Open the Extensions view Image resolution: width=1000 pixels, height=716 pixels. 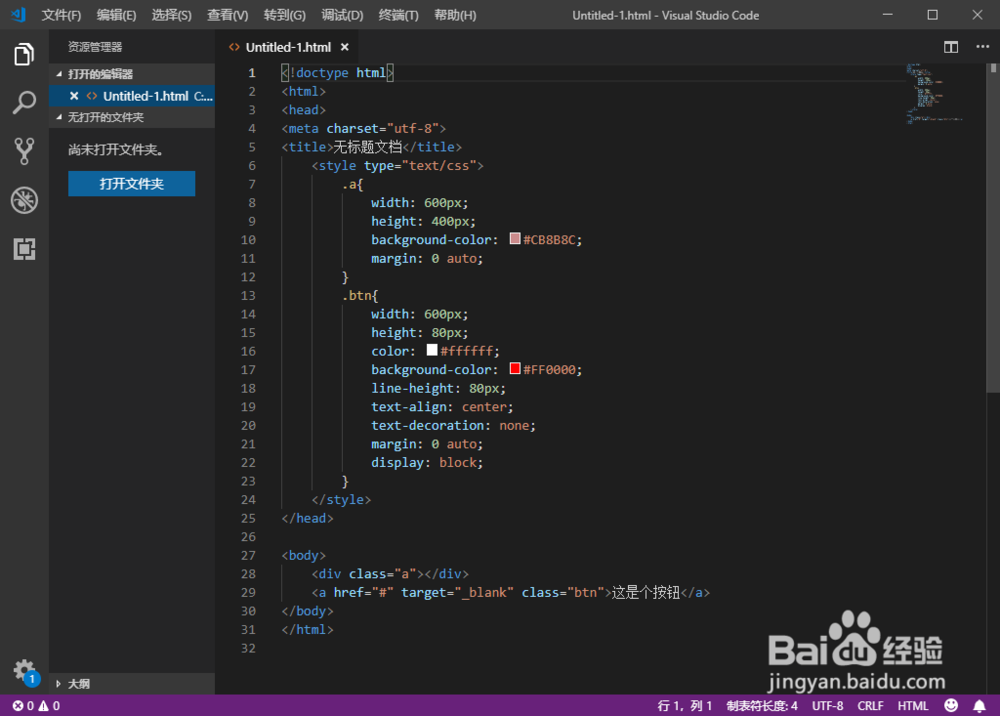[x=24, y=249]
